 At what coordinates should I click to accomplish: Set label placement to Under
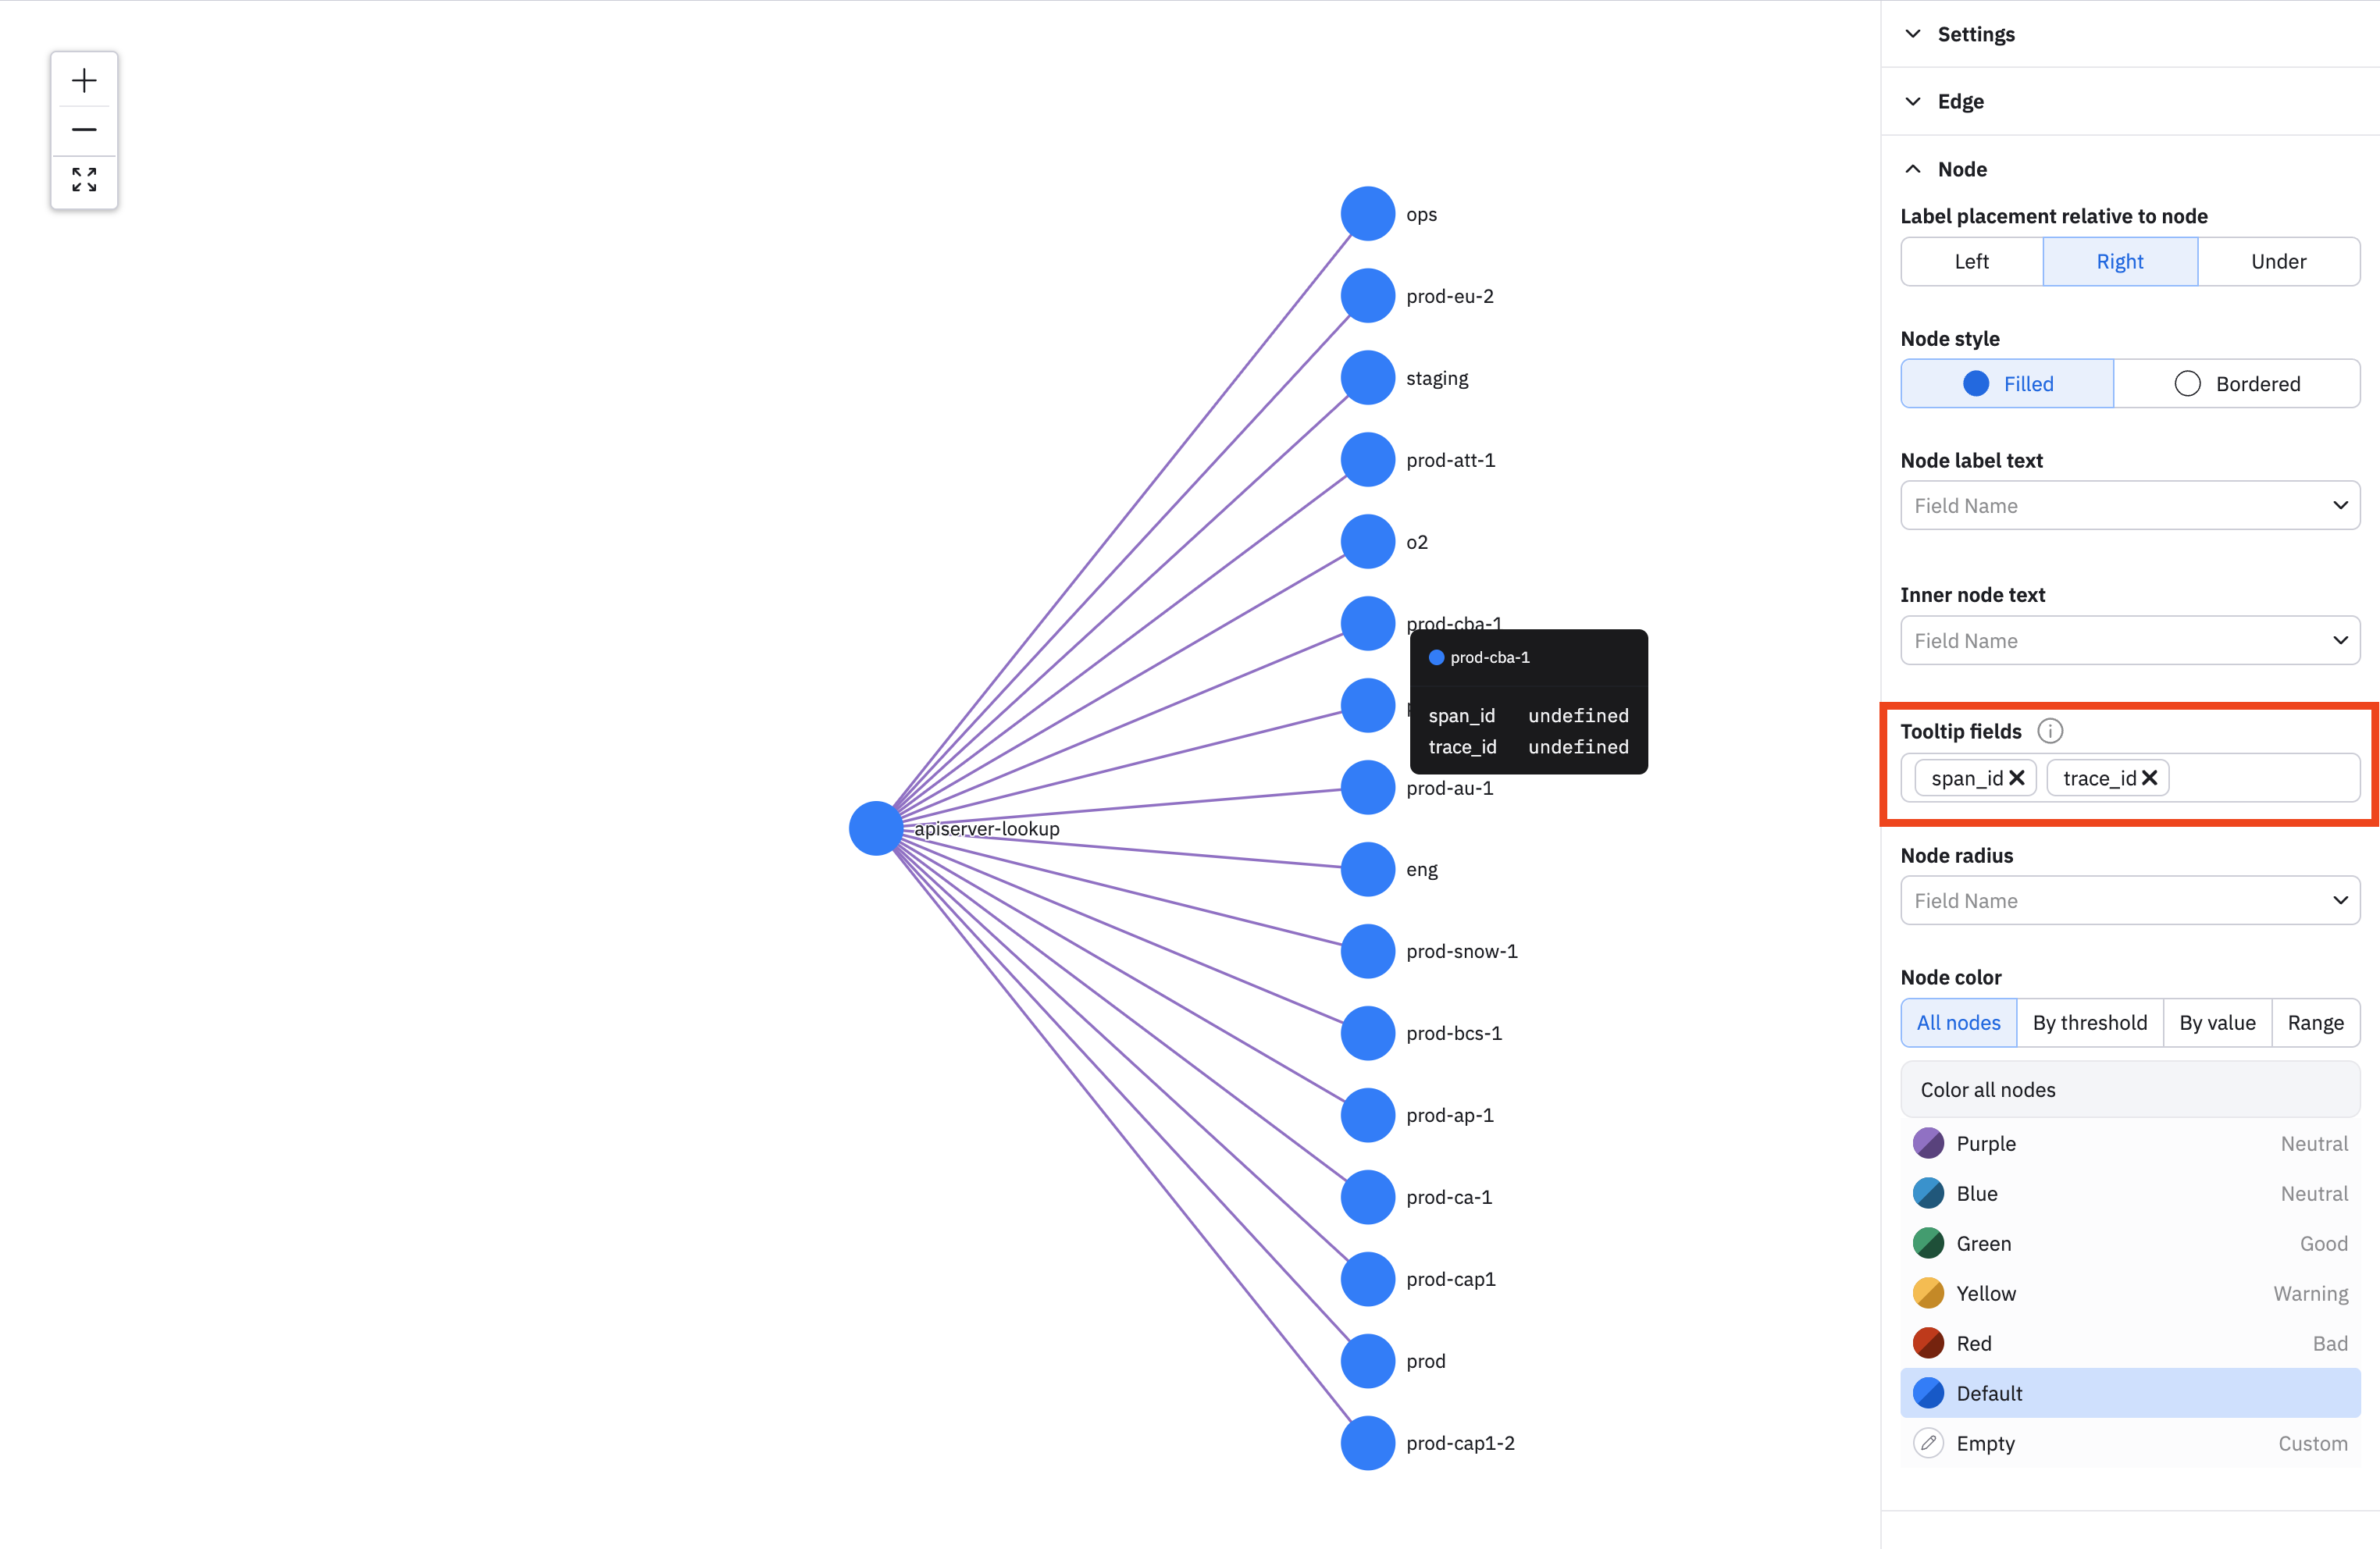pyautogui.click(x=2278, y=262)
